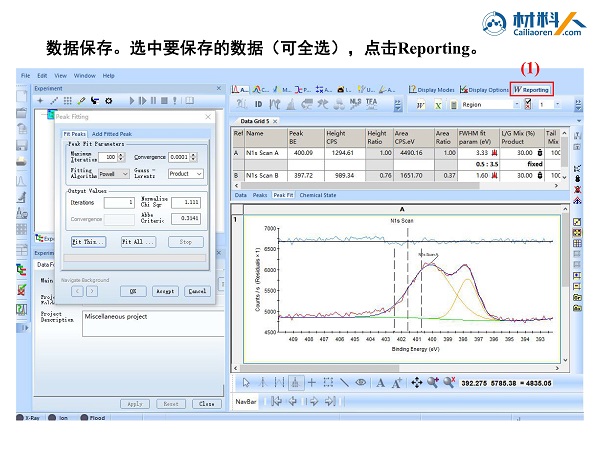600x450 pixels.
Task: Toggle the eye visibility tool
Action: (x=360, y=382)
